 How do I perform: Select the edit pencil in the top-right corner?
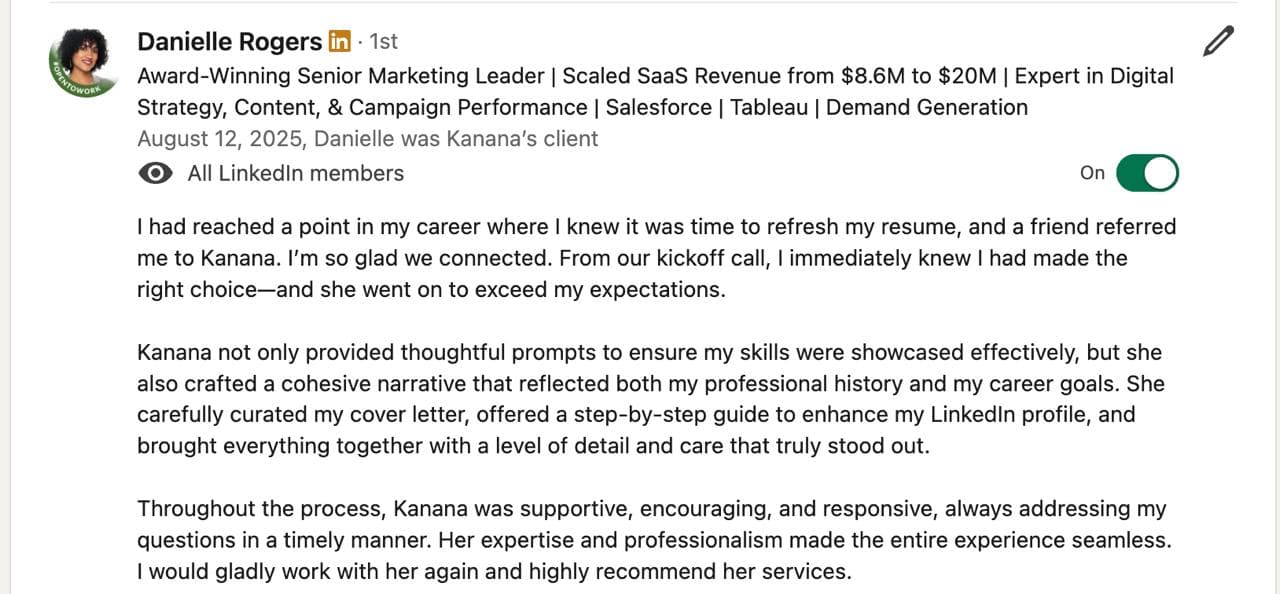tap(1218, 41)
